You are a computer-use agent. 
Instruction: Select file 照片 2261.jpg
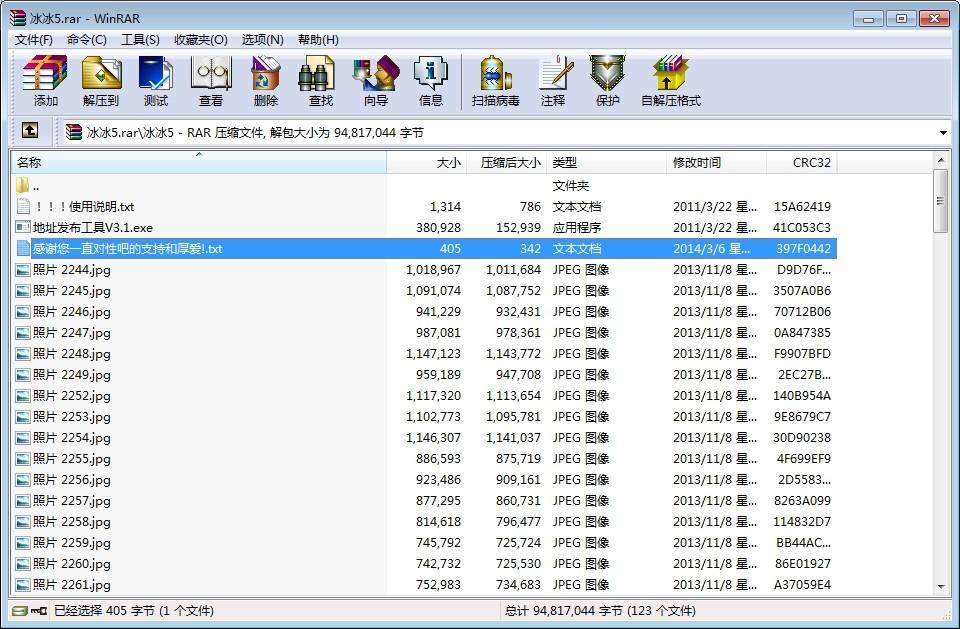(424, 585)
